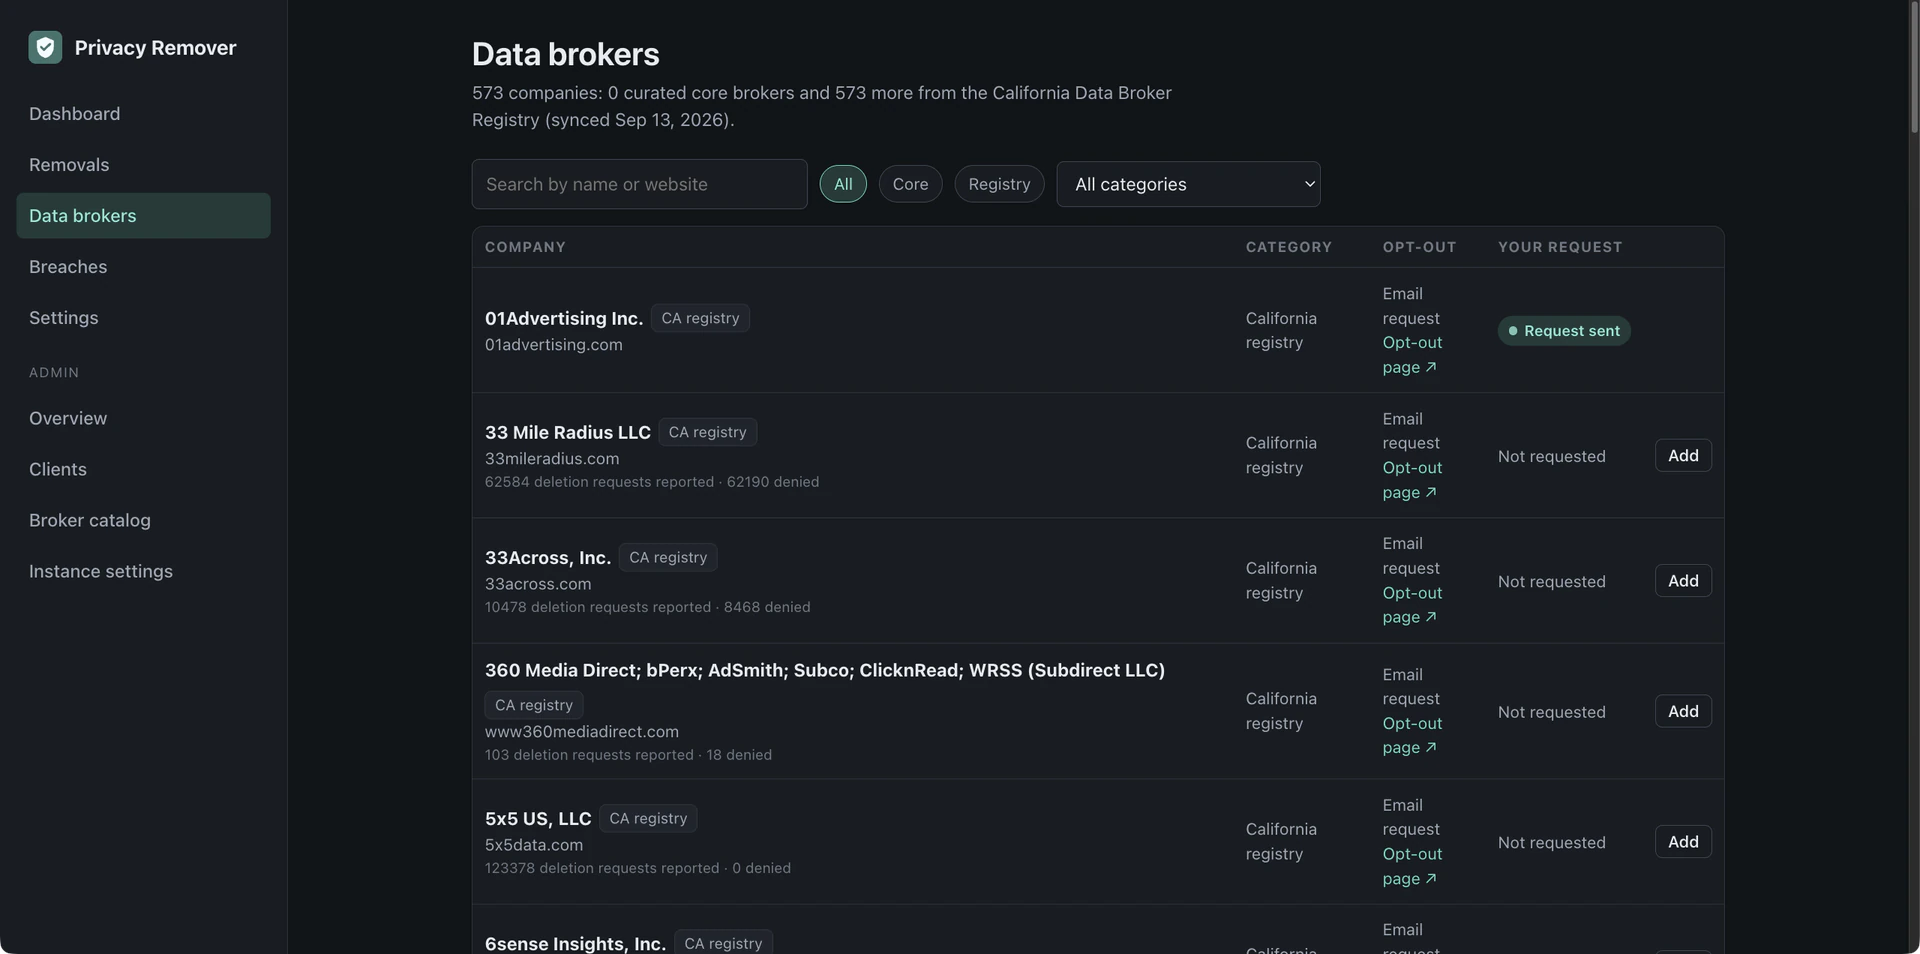
Task: Click the 123378 deletion requests reported line
Action: pyautogui.click(x=638, y=868)
